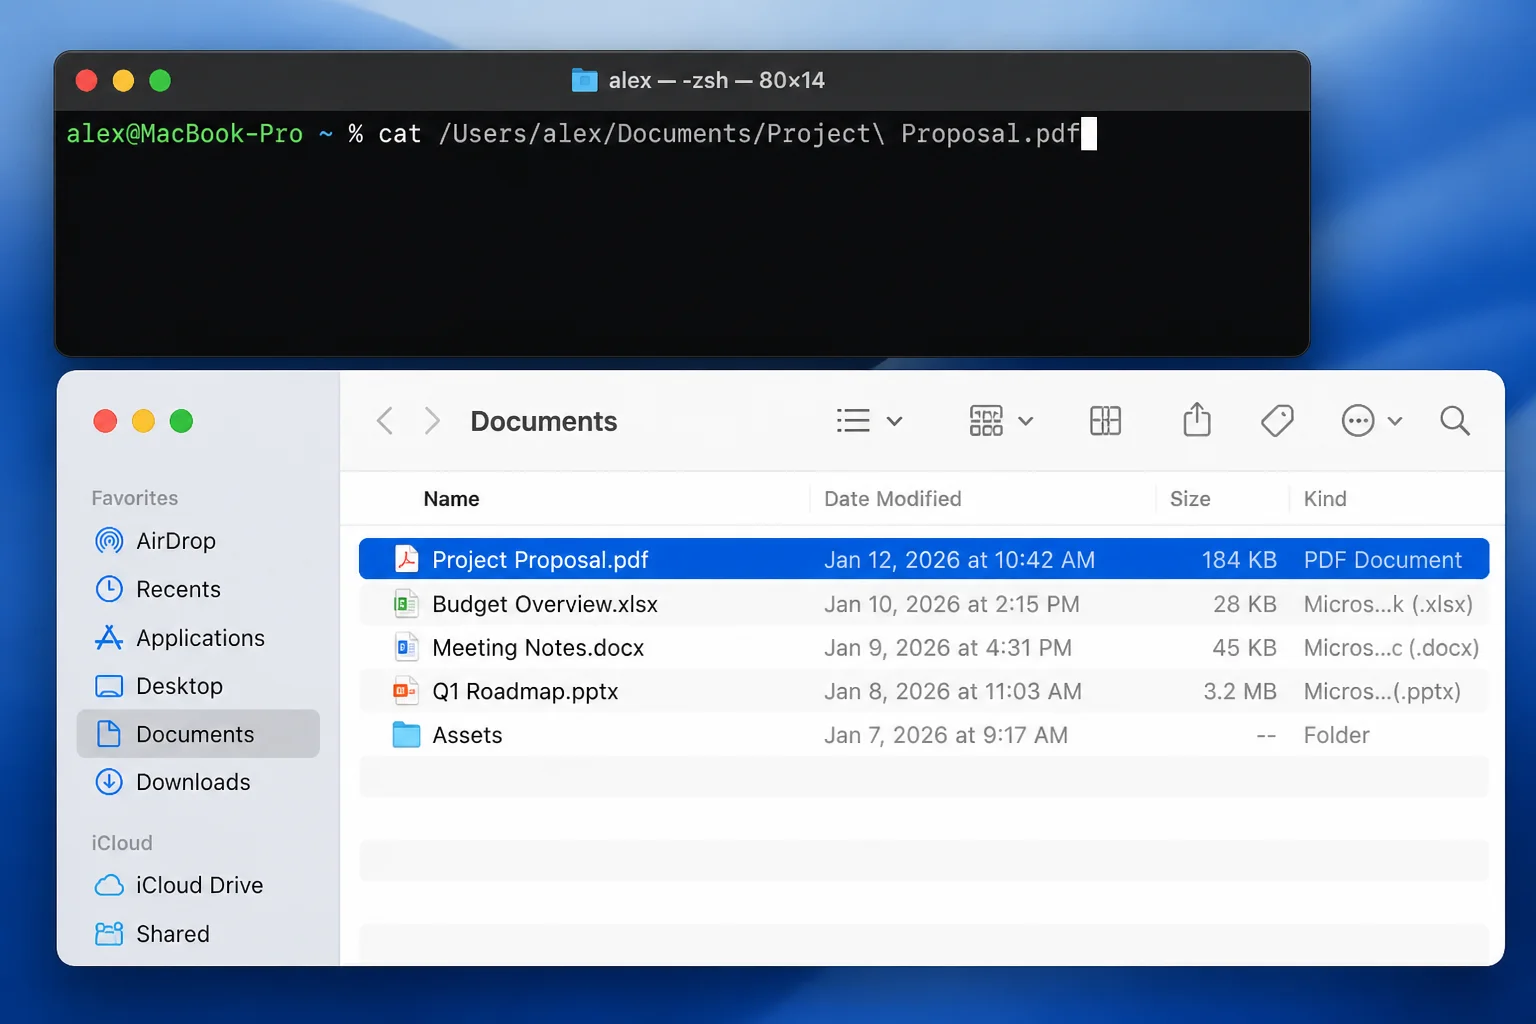This screenshot has height=1024, width=1536.
Task: Close the Terminal window
Action: pos(87,80)
